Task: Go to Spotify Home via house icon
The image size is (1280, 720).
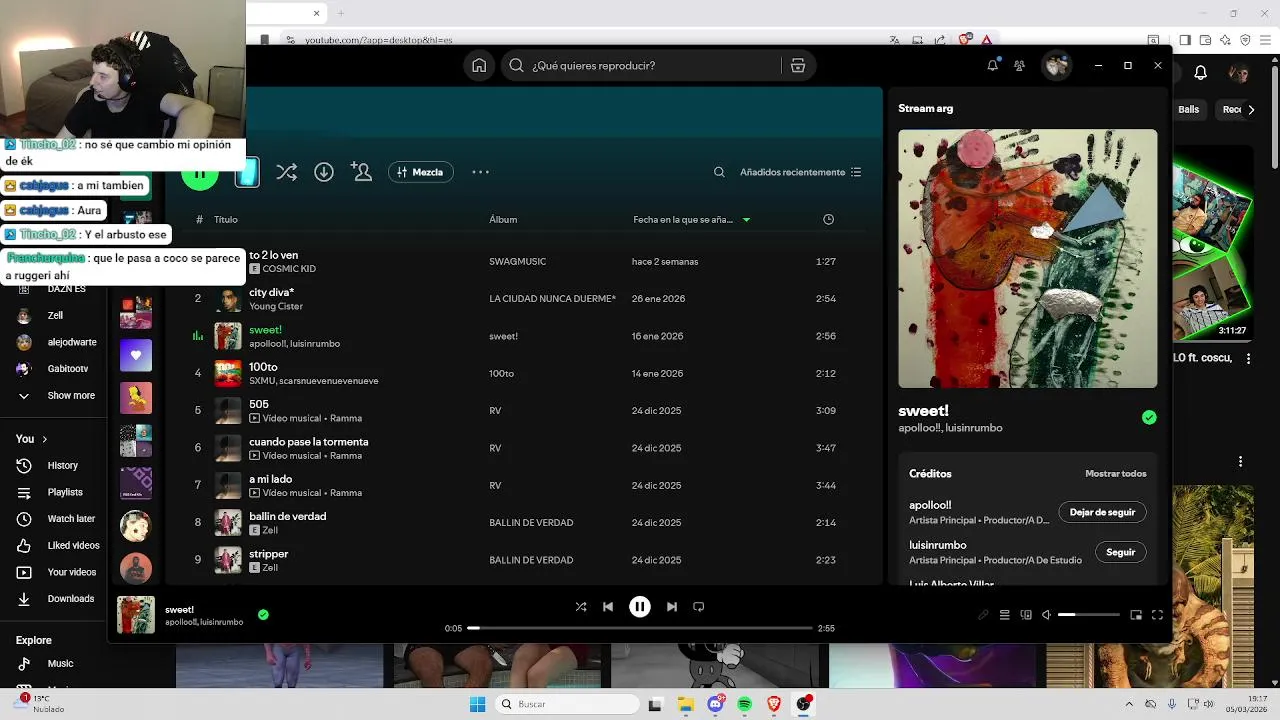Action: coord(479,65)
